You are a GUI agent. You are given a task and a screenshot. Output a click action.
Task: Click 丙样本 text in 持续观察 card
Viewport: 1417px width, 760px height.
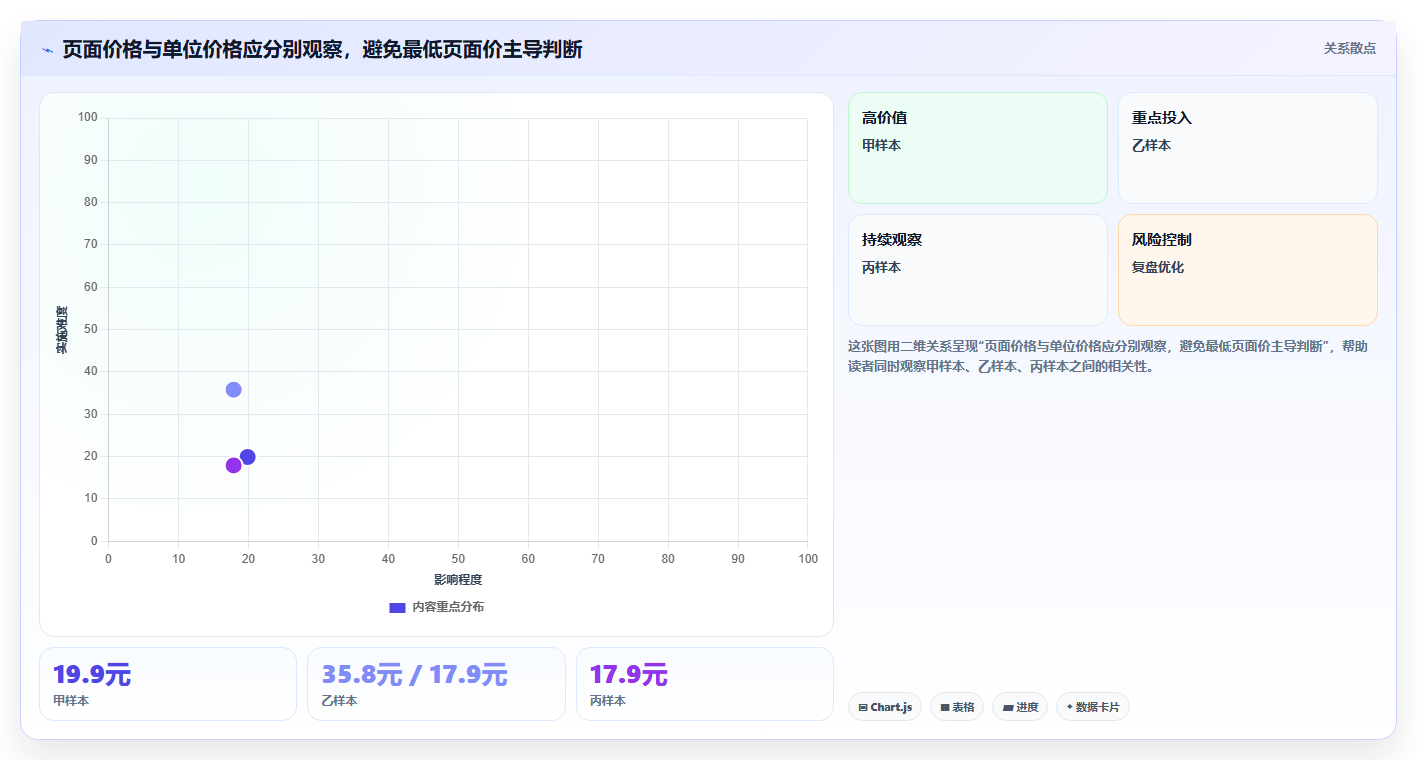882,268
